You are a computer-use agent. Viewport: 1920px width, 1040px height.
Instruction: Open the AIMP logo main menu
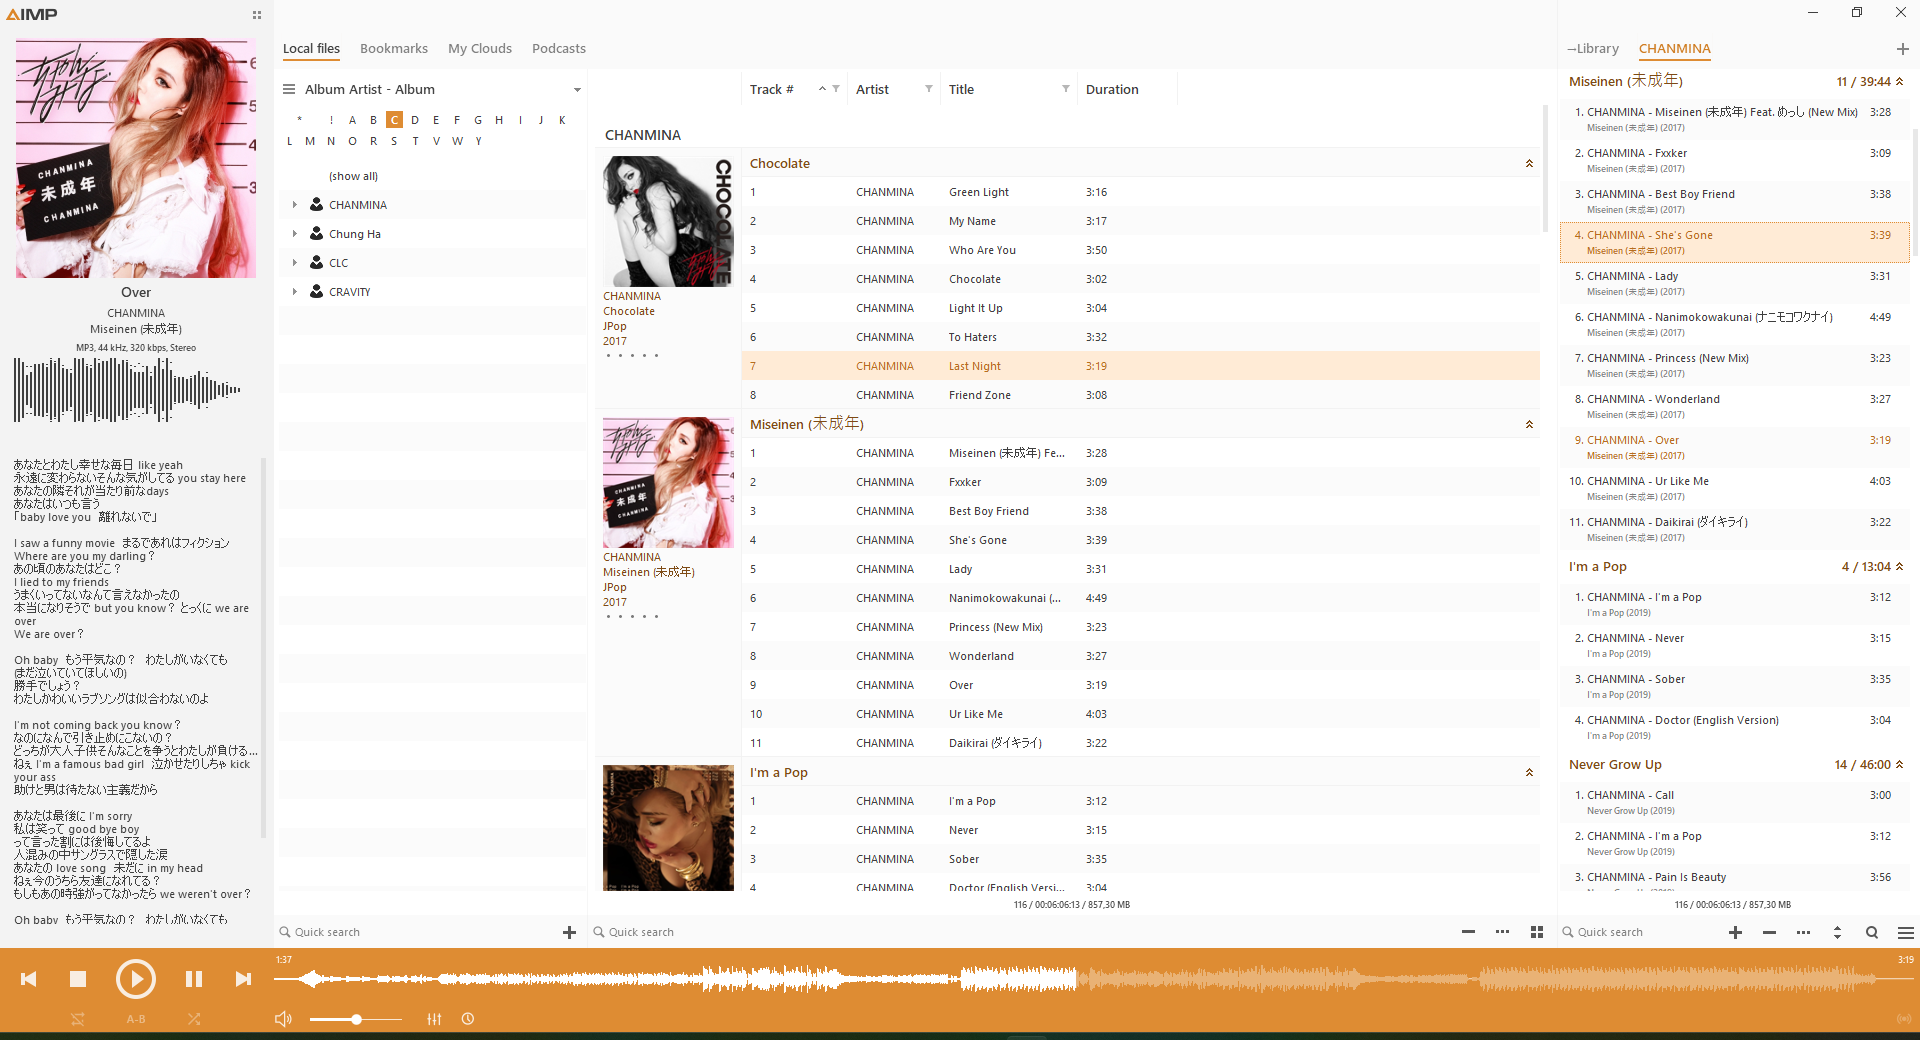(x=32, y=14)
